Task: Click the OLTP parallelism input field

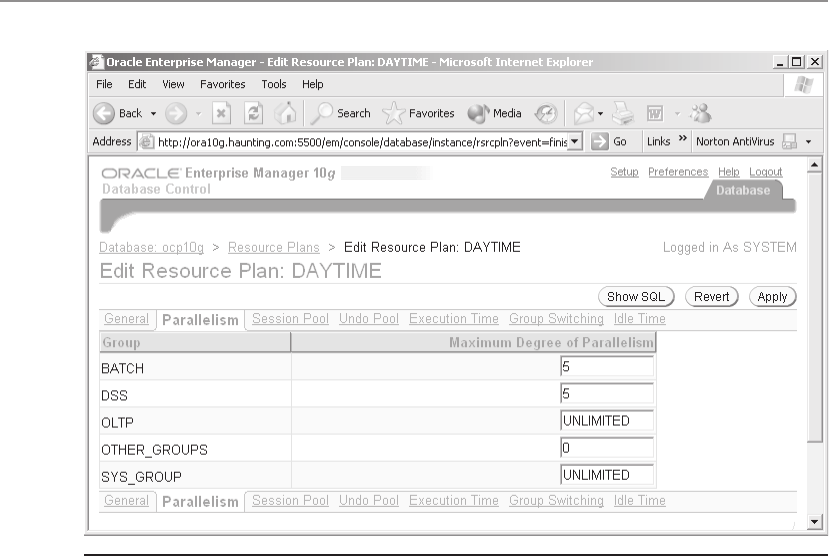Action: [x=607, y=420]
